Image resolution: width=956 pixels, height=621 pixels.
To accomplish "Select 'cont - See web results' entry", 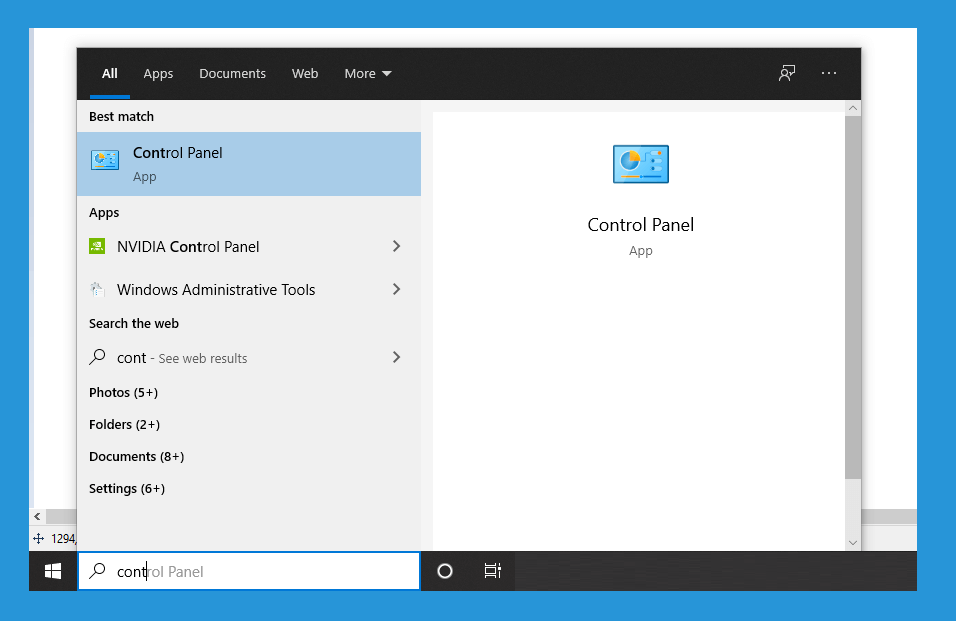I will pyautogui.click(x=249, y=358).
